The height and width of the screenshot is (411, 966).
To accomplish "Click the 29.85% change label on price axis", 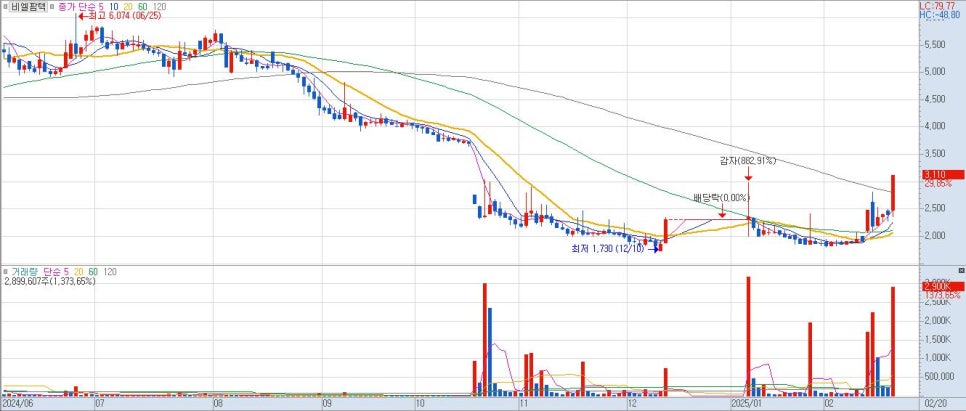I will click(936, 184).
